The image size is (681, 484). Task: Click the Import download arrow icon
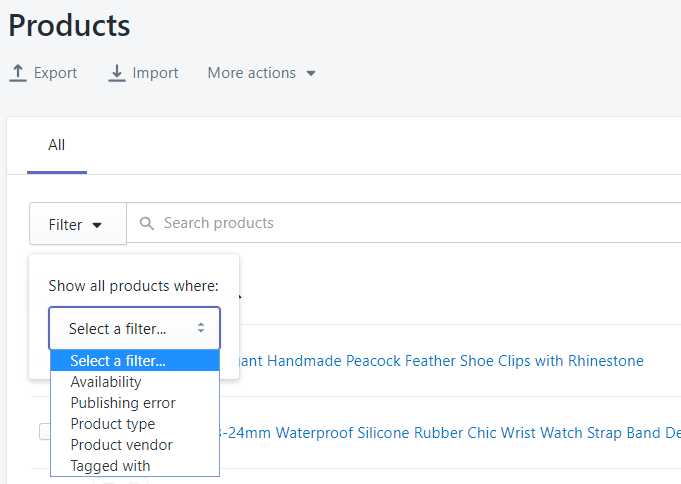pos(117,73)
